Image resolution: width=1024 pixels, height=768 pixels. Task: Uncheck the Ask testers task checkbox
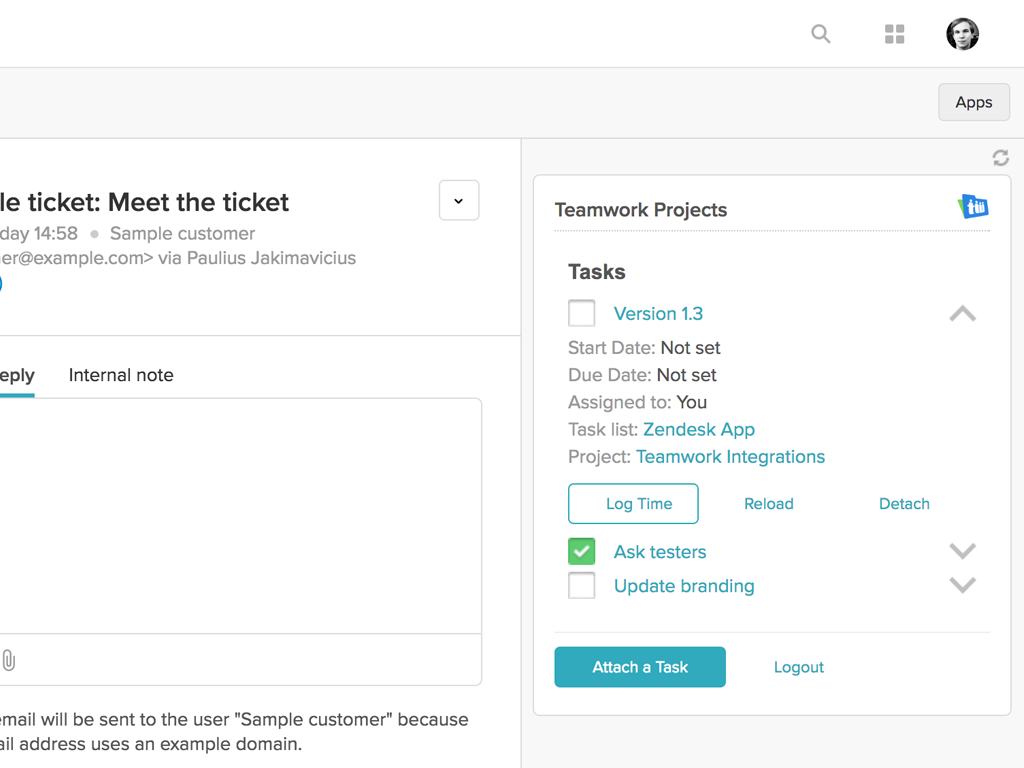coord(581,551)
